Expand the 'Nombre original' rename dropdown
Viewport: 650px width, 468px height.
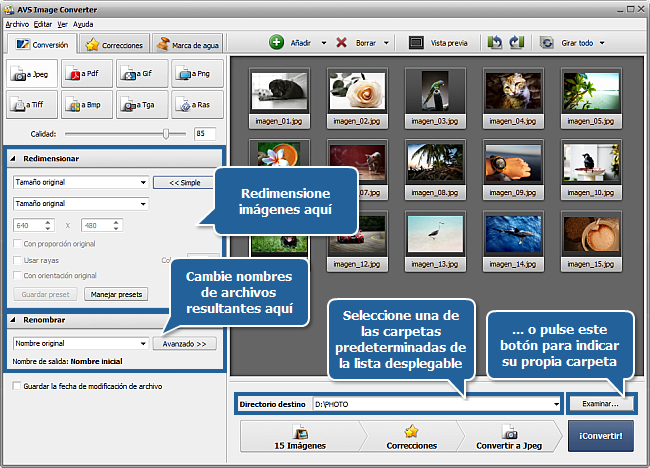pos(142,343)
